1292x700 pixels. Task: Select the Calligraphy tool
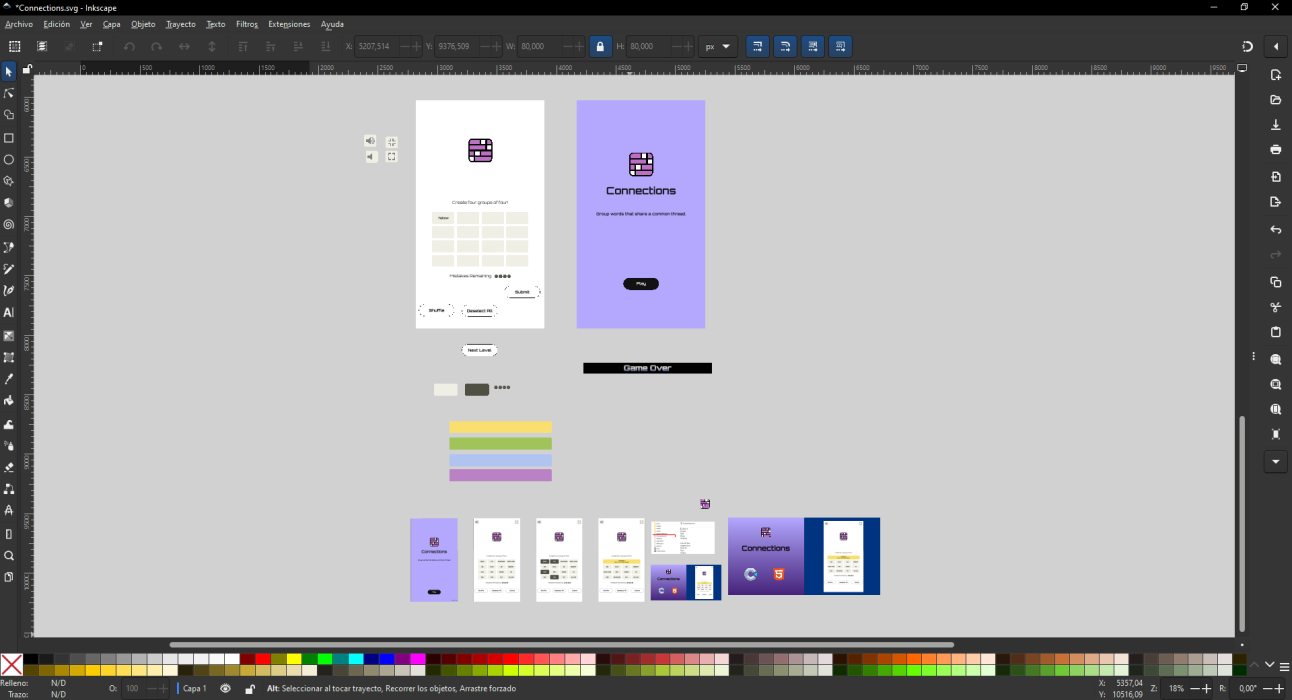pyautogui.click(x=9, y=290)
